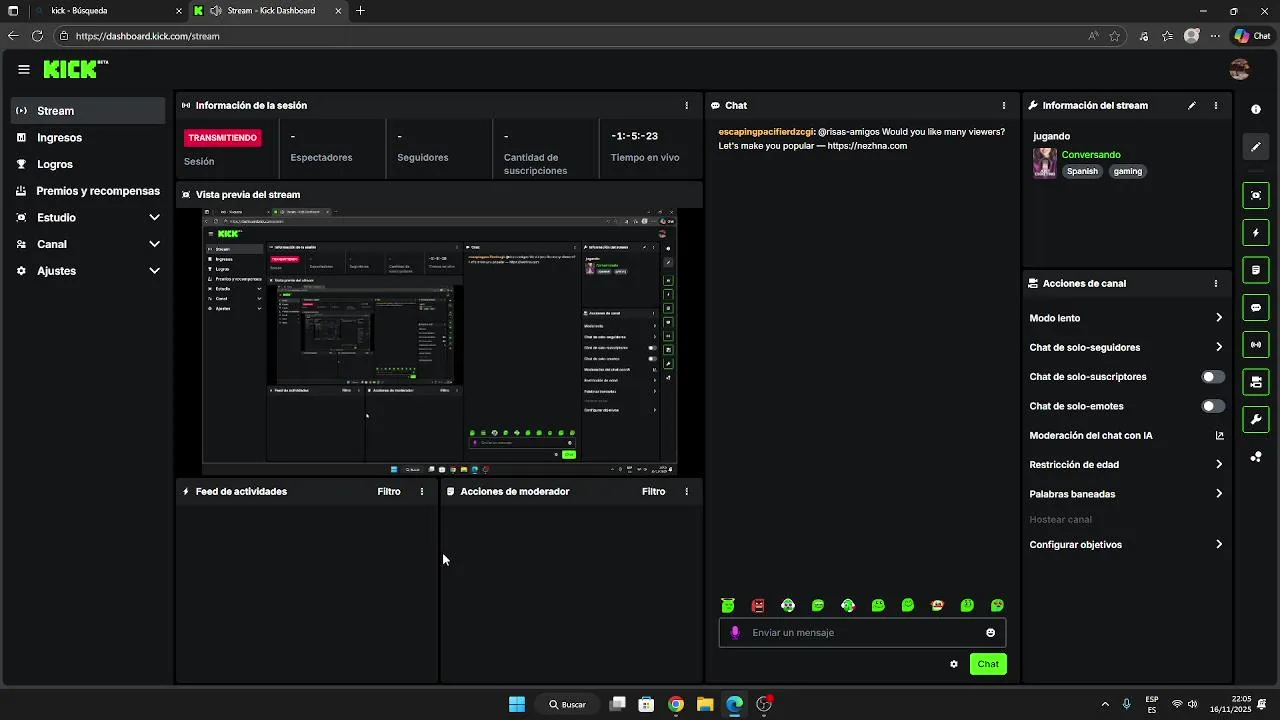The image size is (1280, 720).
Task: Toggle the session info document icon in sidebar
Action: click(x=1256, y=270)
